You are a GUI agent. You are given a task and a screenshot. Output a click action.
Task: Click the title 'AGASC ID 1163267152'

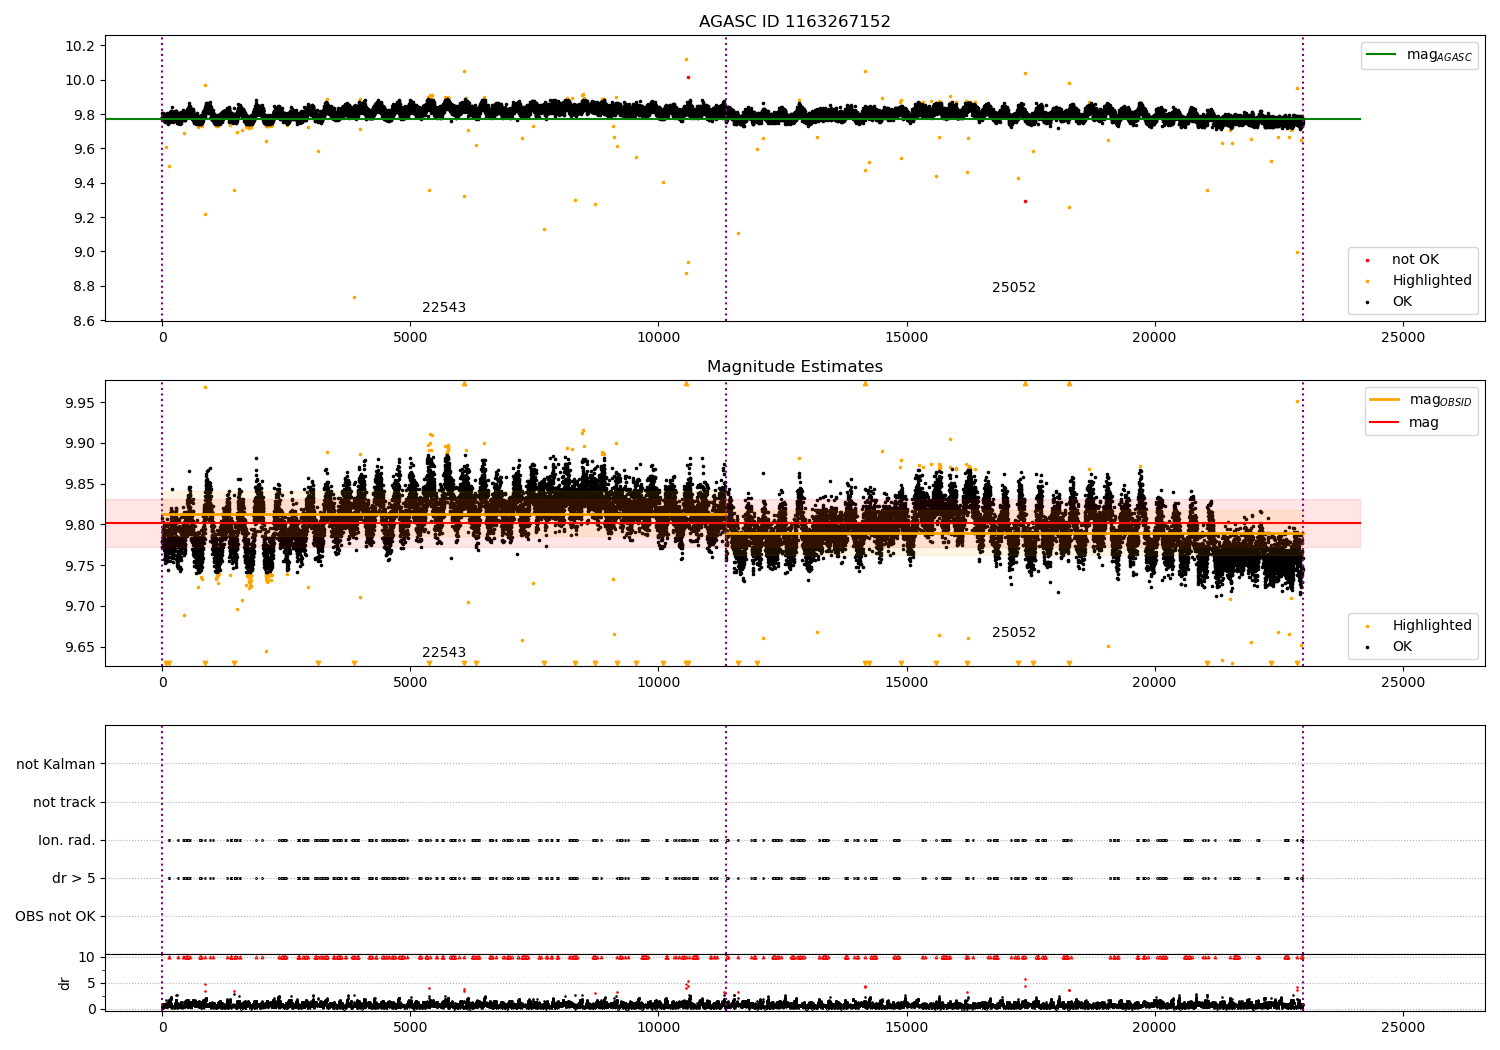click(794, 22)
